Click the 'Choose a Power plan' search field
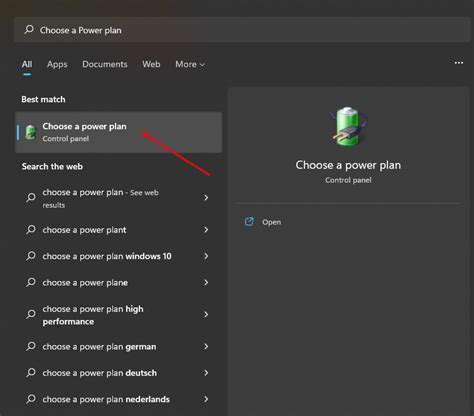This screenshot has width=474, height=416. click(242, 30)
